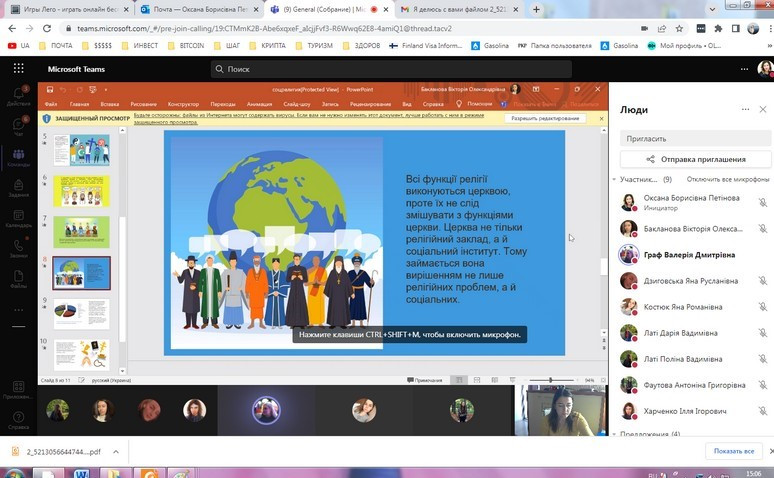Screen dimensions: 774x478
Task: Click the Пригласить invite input field
Action: point(696,138)
